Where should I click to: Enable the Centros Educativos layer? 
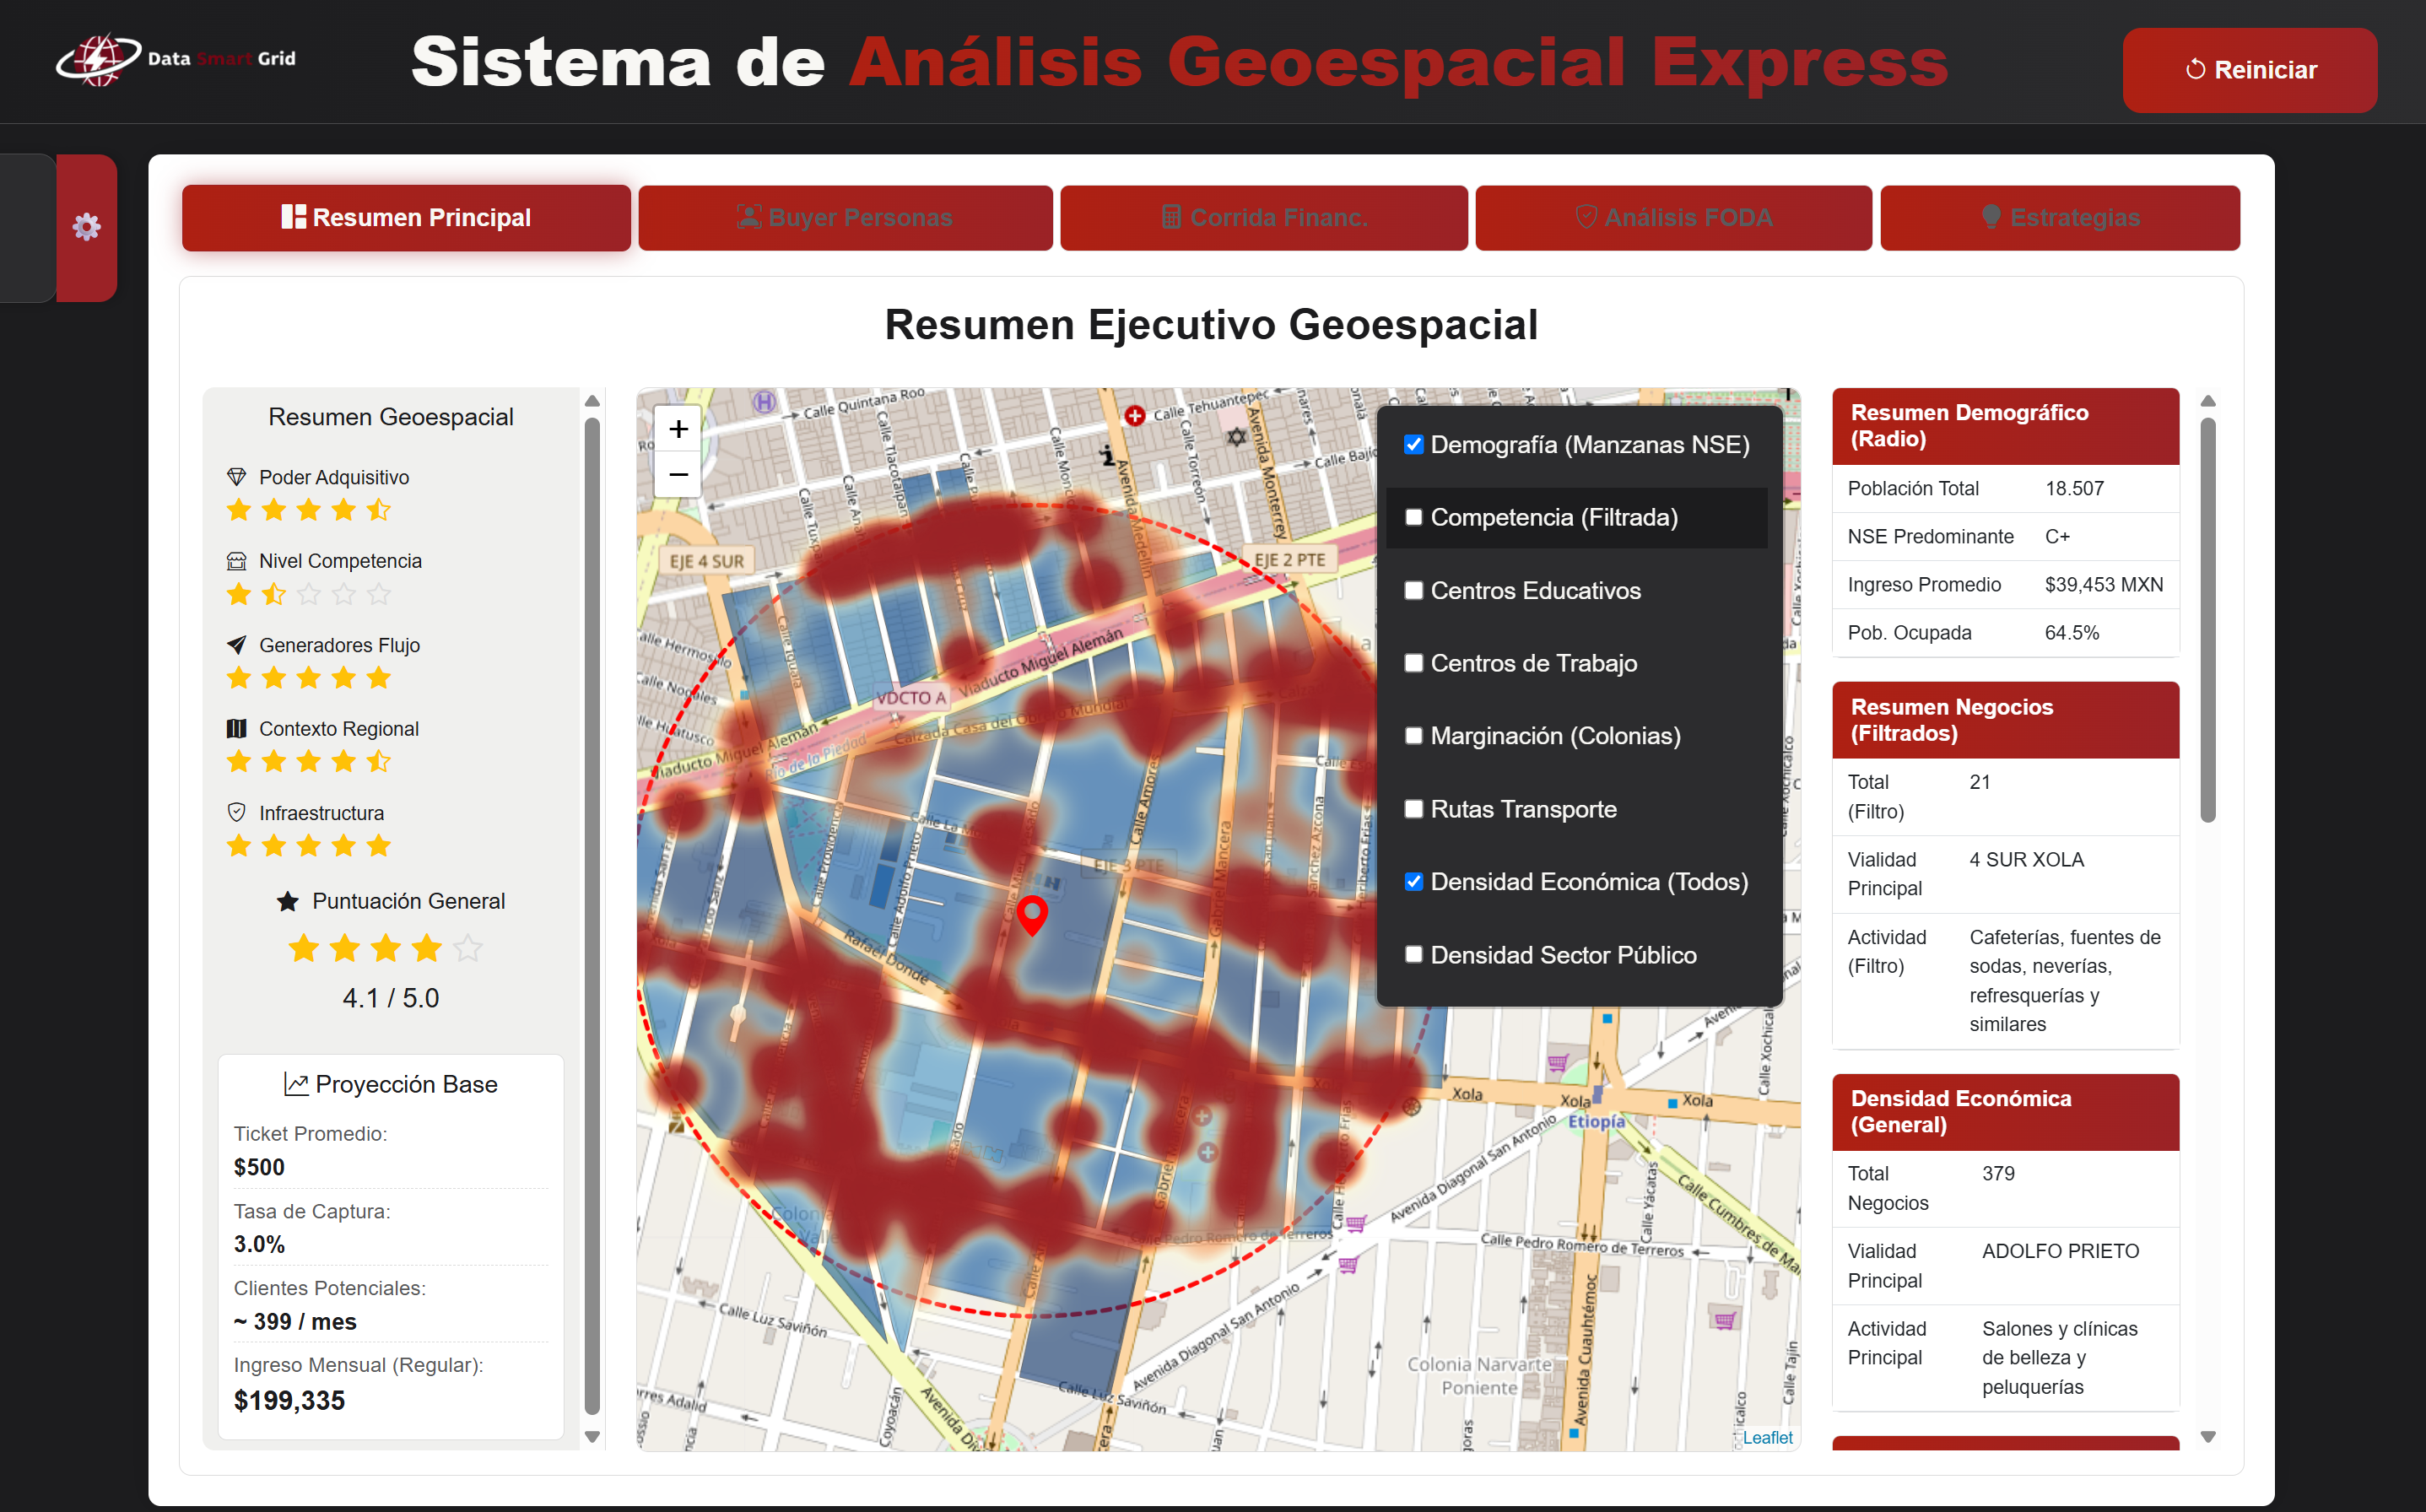click(1413, 591)
